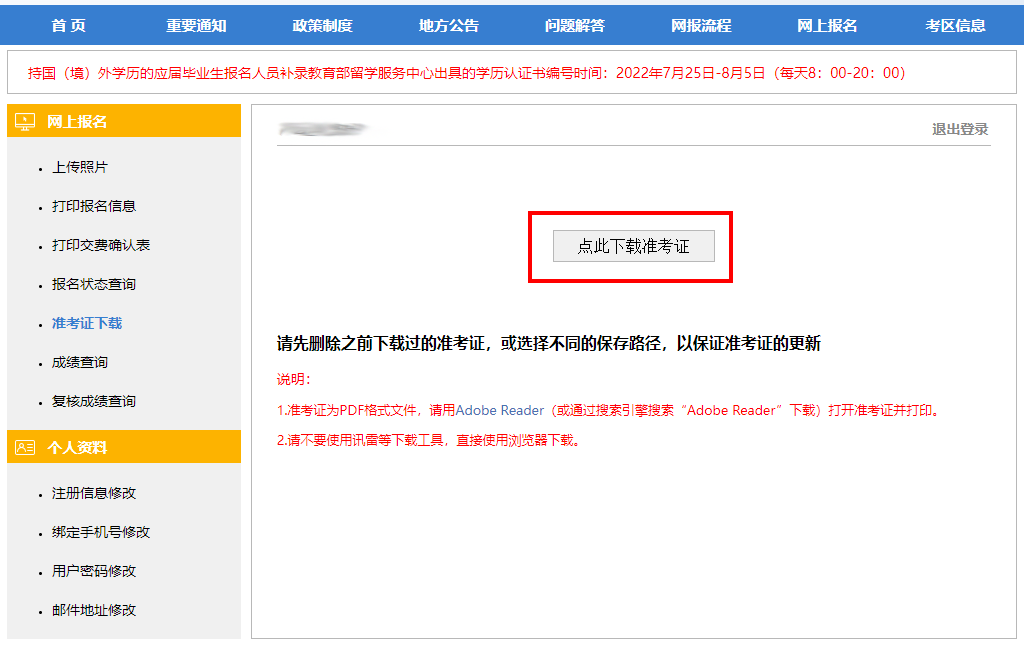The image size is (1024, 648).
Task: Select 打印报名信息 sidebar link
Action: click(94, 206)
